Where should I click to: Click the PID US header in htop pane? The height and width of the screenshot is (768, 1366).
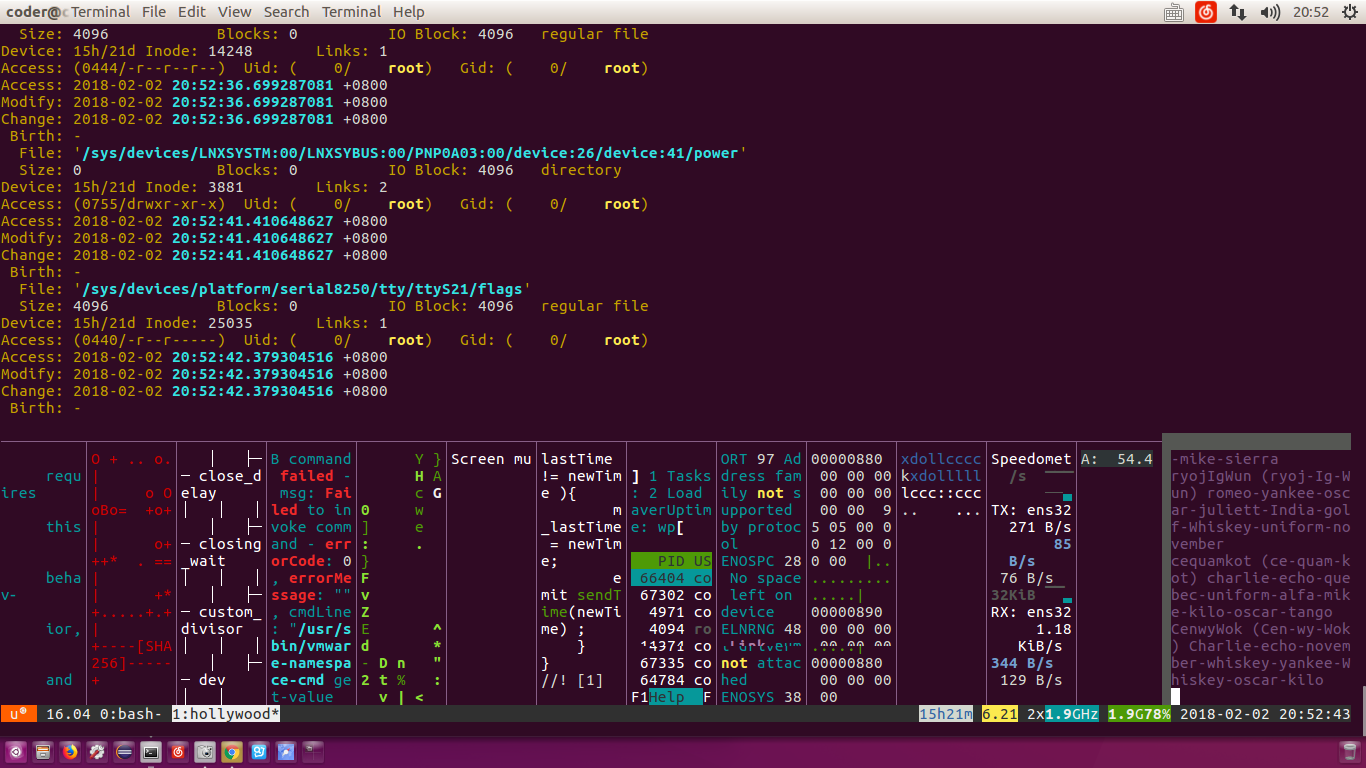[671, 561]
